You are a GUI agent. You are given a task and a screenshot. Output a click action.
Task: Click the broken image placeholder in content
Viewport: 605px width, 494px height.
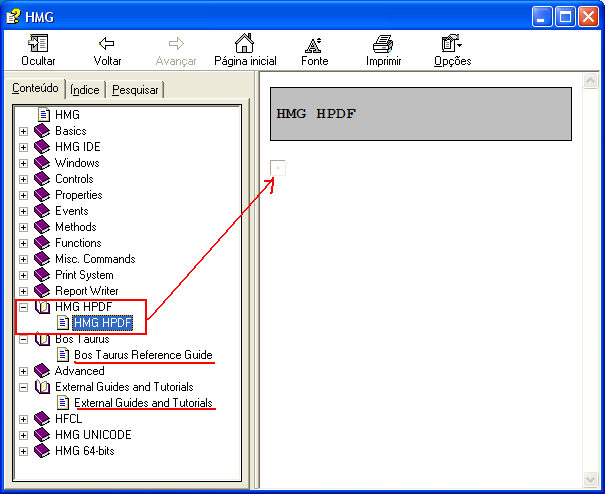pos(278,168)
